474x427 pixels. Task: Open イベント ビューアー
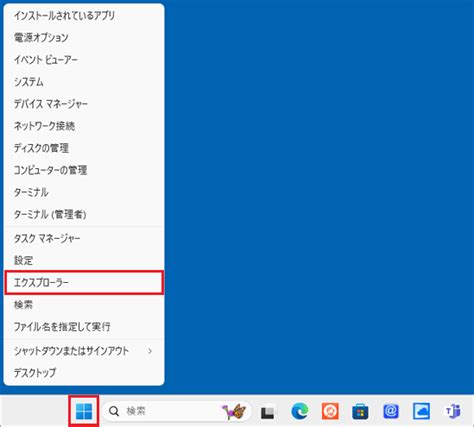coord(84,60)
